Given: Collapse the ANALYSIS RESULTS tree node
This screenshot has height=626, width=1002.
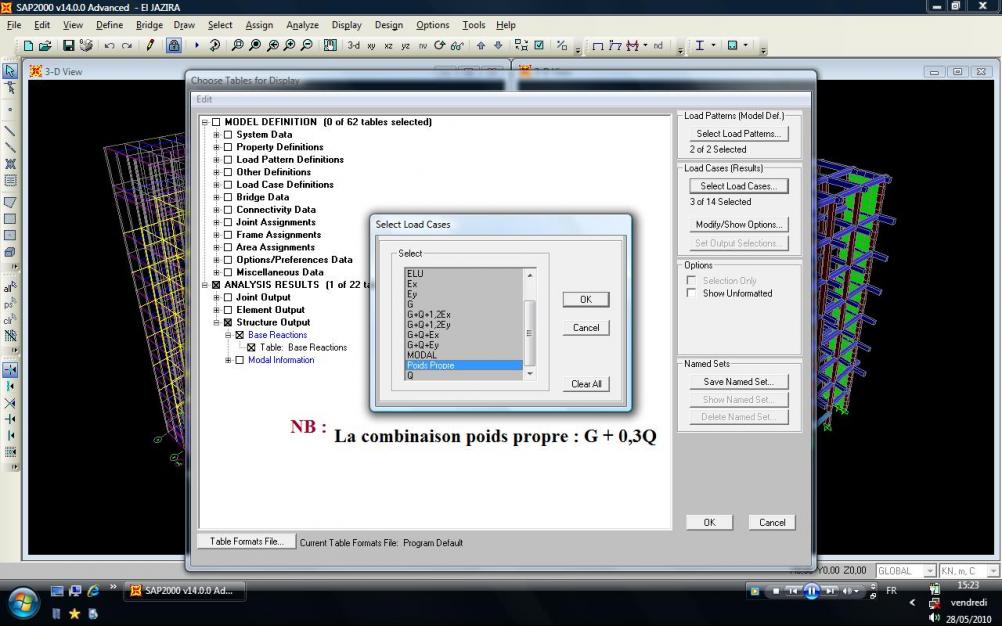Looking at the screenshot, I should pos(204,285).
